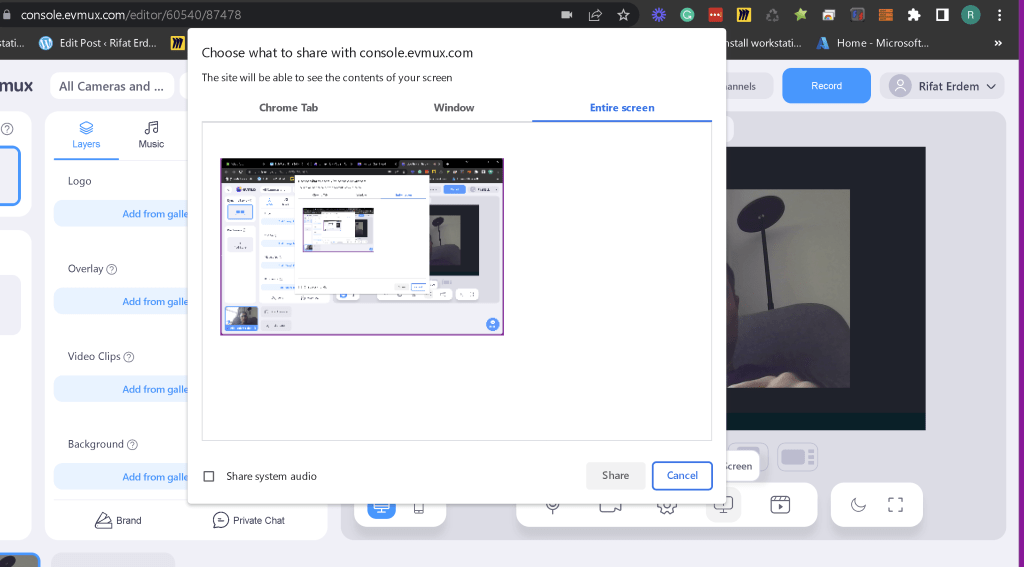Click the camera indicator icon in address bar
This screenshot has height=567, width=1024.
(x=566, y=14)
